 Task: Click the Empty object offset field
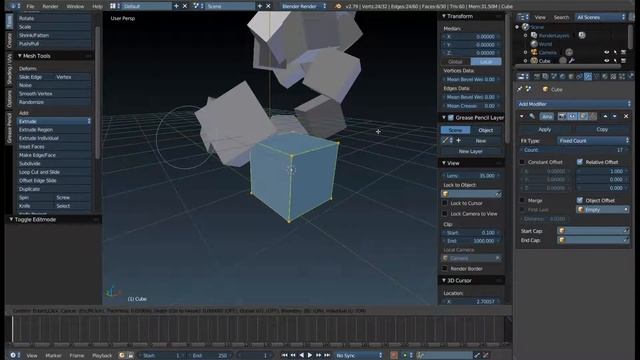(x=603, y=210)
